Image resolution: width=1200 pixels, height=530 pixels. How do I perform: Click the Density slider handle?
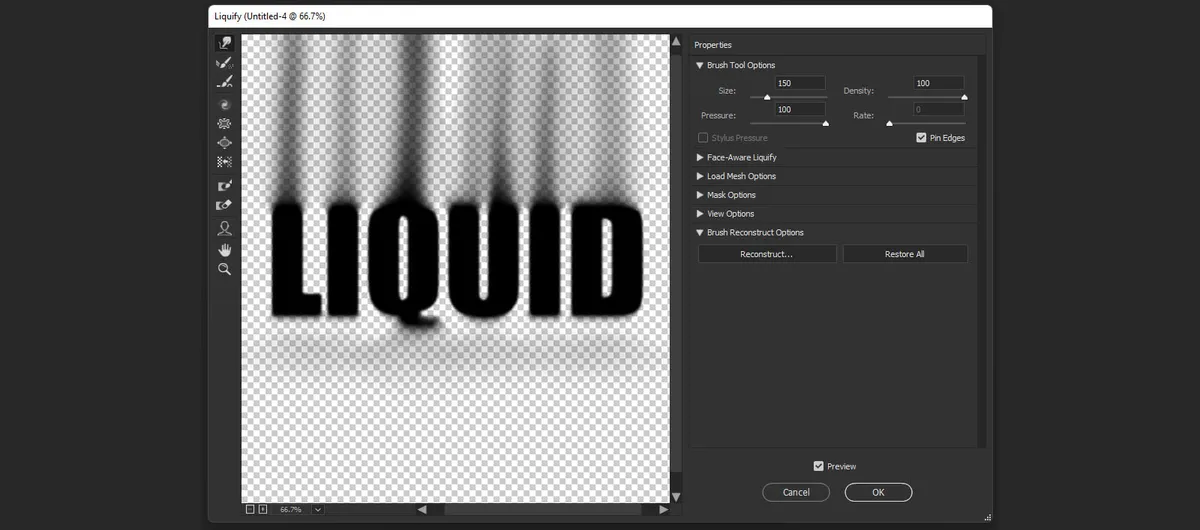(964, 97)
